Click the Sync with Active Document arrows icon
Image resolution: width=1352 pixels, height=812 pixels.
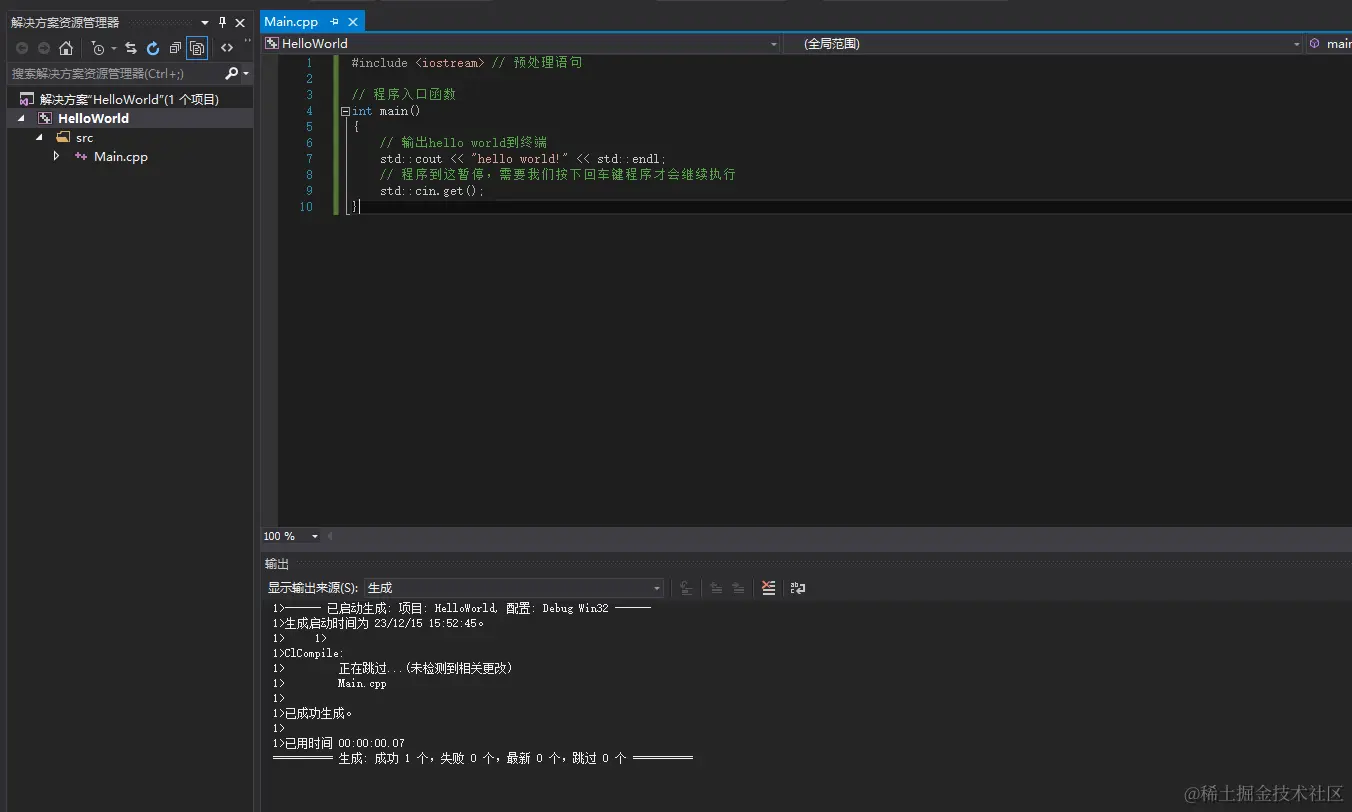131,48
